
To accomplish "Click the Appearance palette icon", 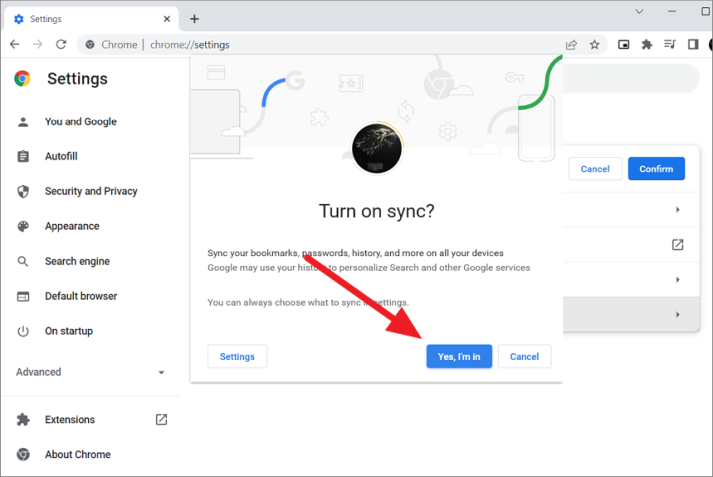I will 23,226.
